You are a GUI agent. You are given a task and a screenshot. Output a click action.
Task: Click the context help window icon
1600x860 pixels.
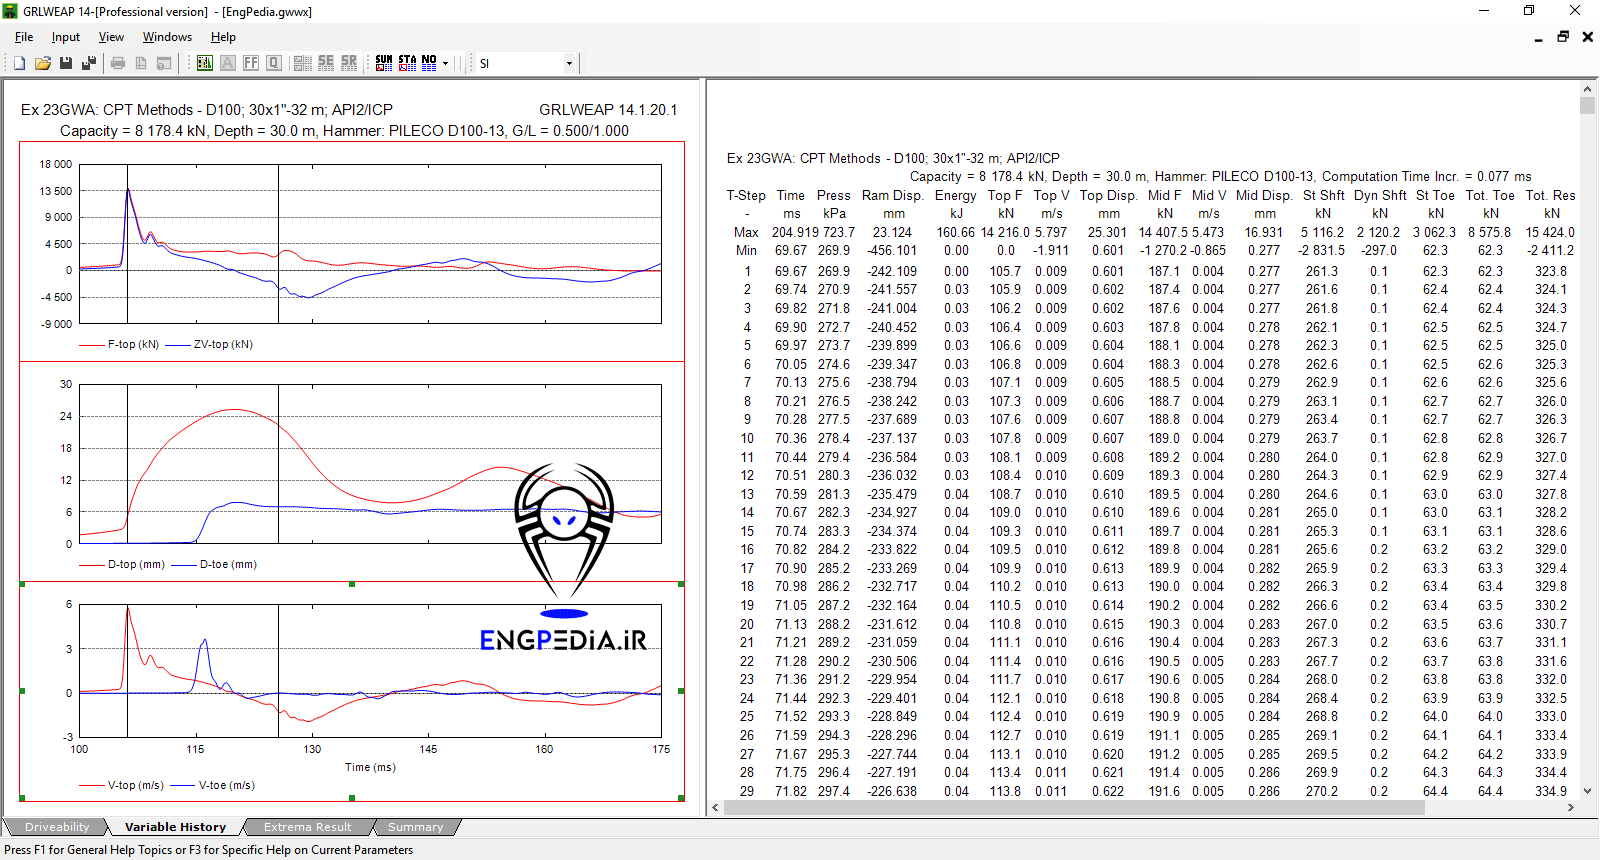click(164, 63)
